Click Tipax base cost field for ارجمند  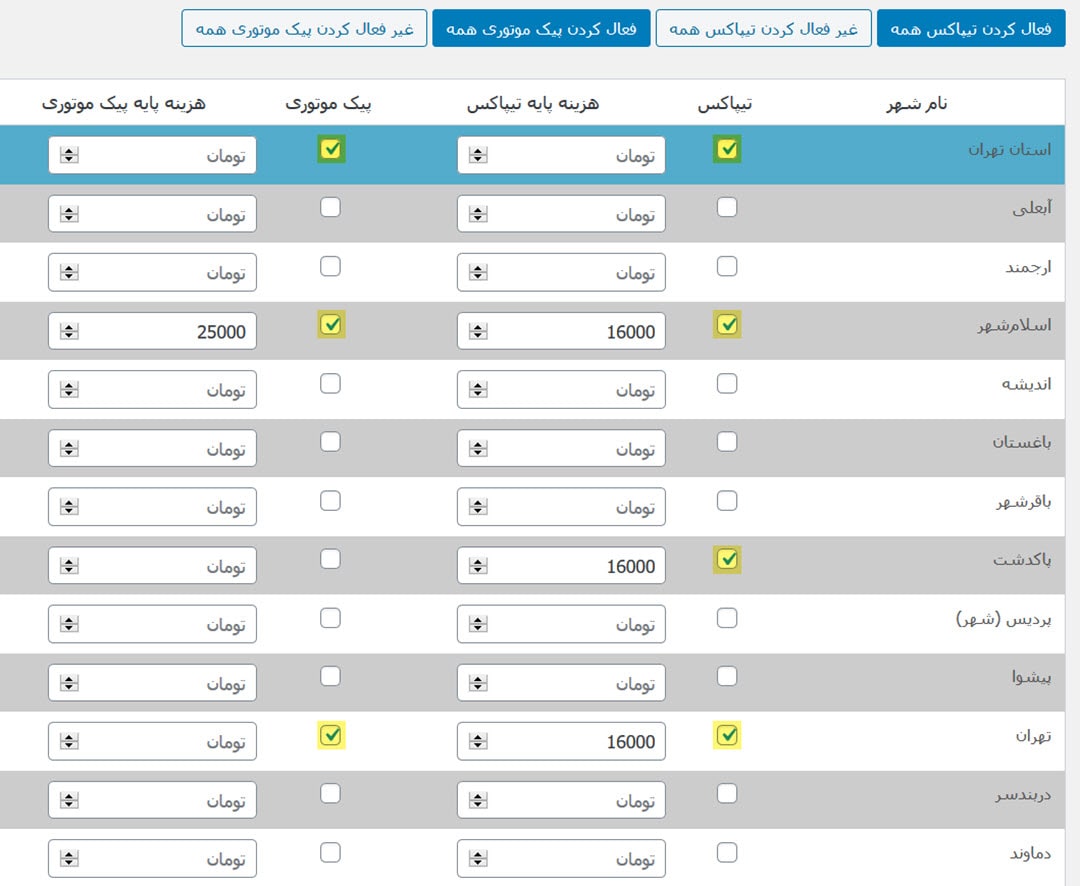click(x=575, y=273)
